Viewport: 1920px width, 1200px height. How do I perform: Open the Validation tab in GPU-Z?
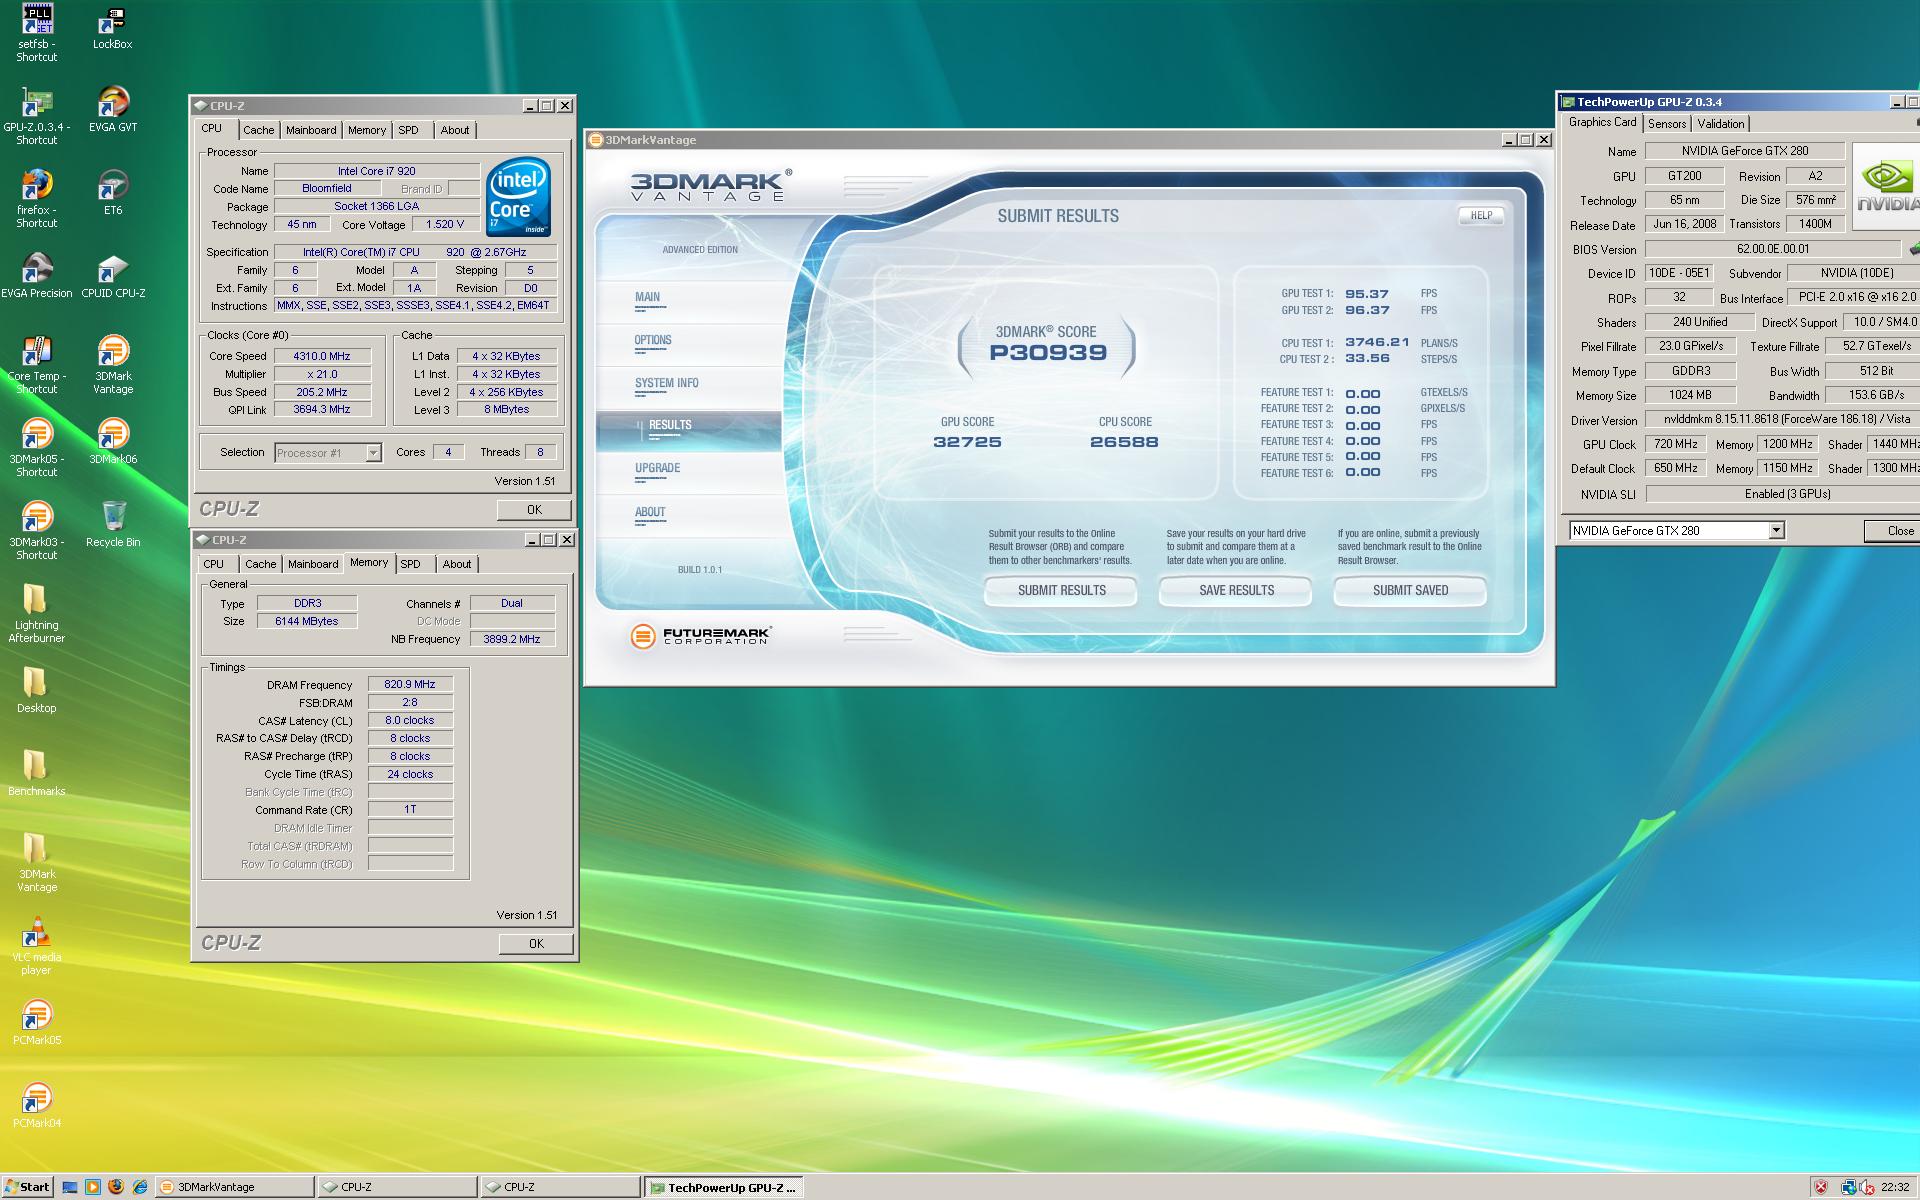(1721, 124)
